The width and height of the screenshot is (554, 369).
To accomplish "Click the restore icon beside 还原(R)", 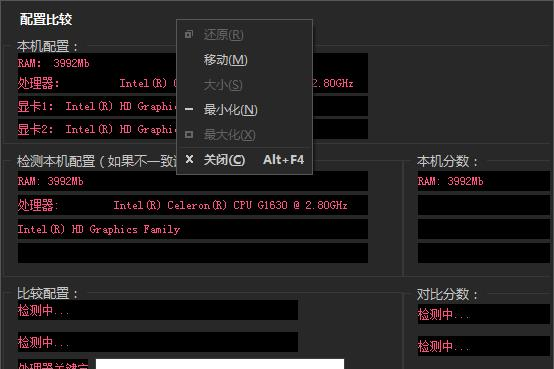I will click(189, 34).
